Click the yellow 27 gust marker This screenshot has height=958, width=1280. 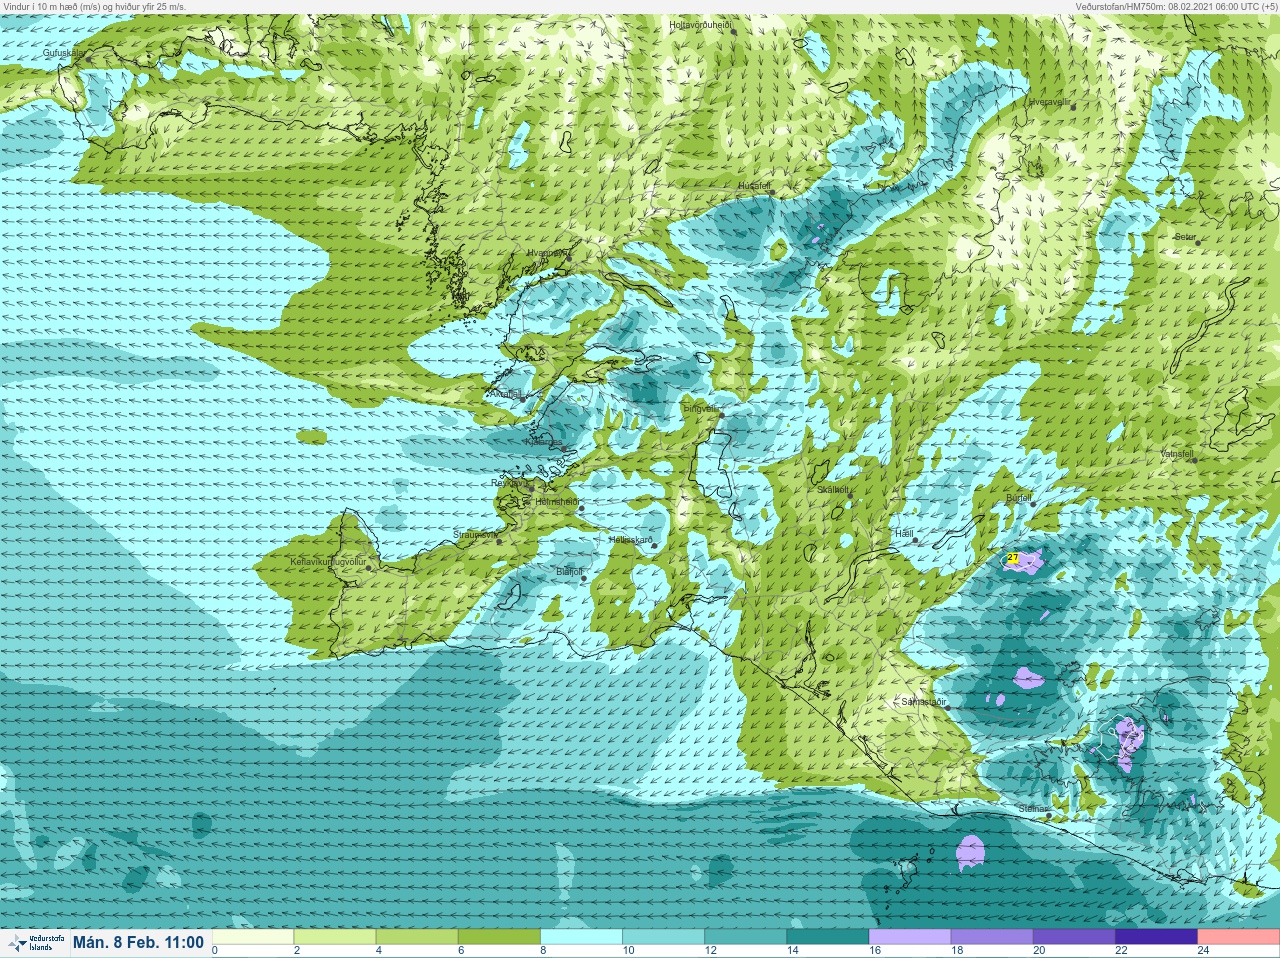(x=1013, y=558)
